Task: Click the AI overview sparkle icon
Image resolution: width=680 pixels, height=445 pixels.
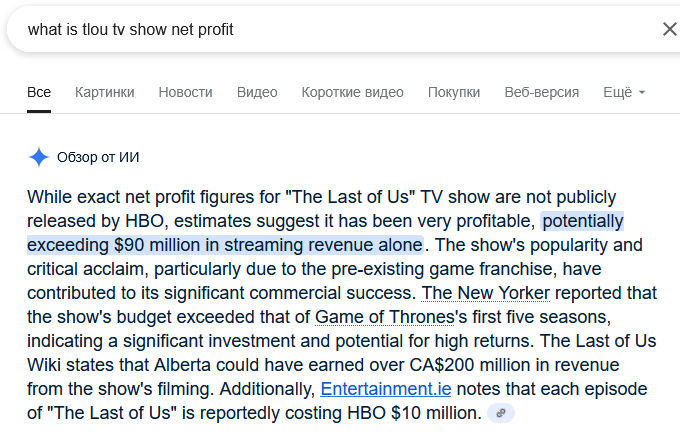Action: tap(39, 157)
